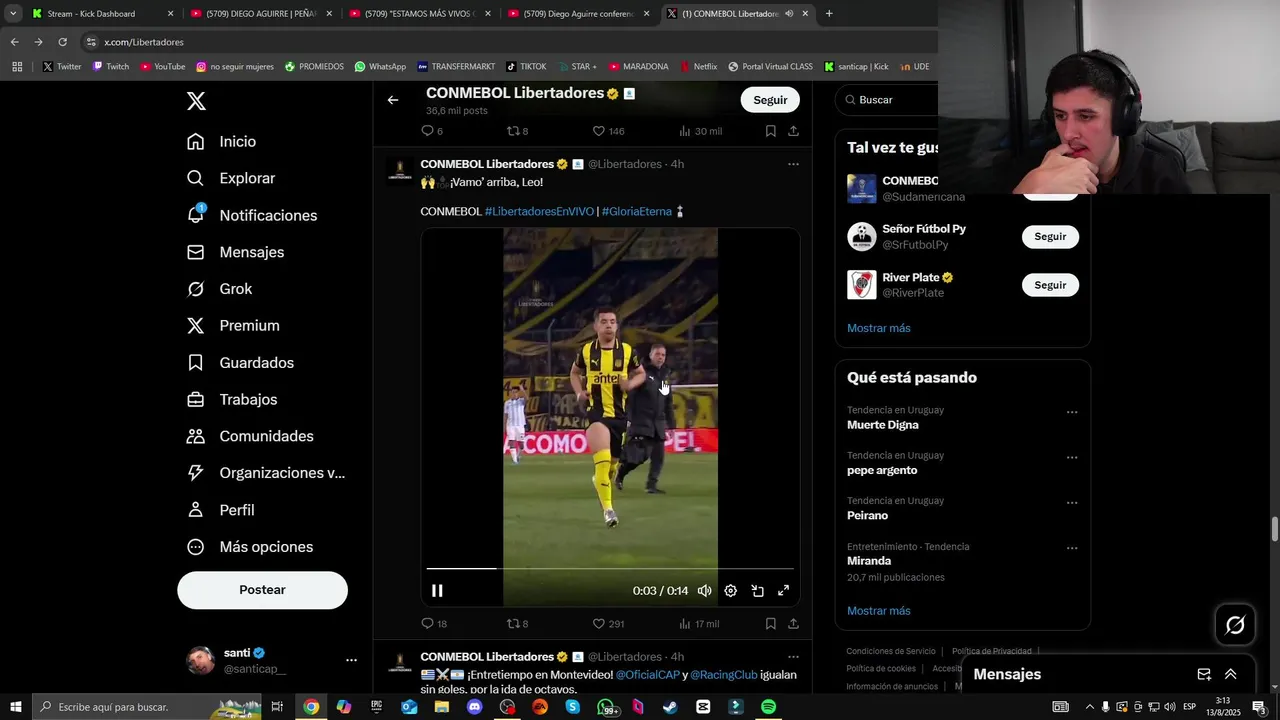Follow River Plate account
Screen dimensions: 1280x720
click(x=1050, y=285)
